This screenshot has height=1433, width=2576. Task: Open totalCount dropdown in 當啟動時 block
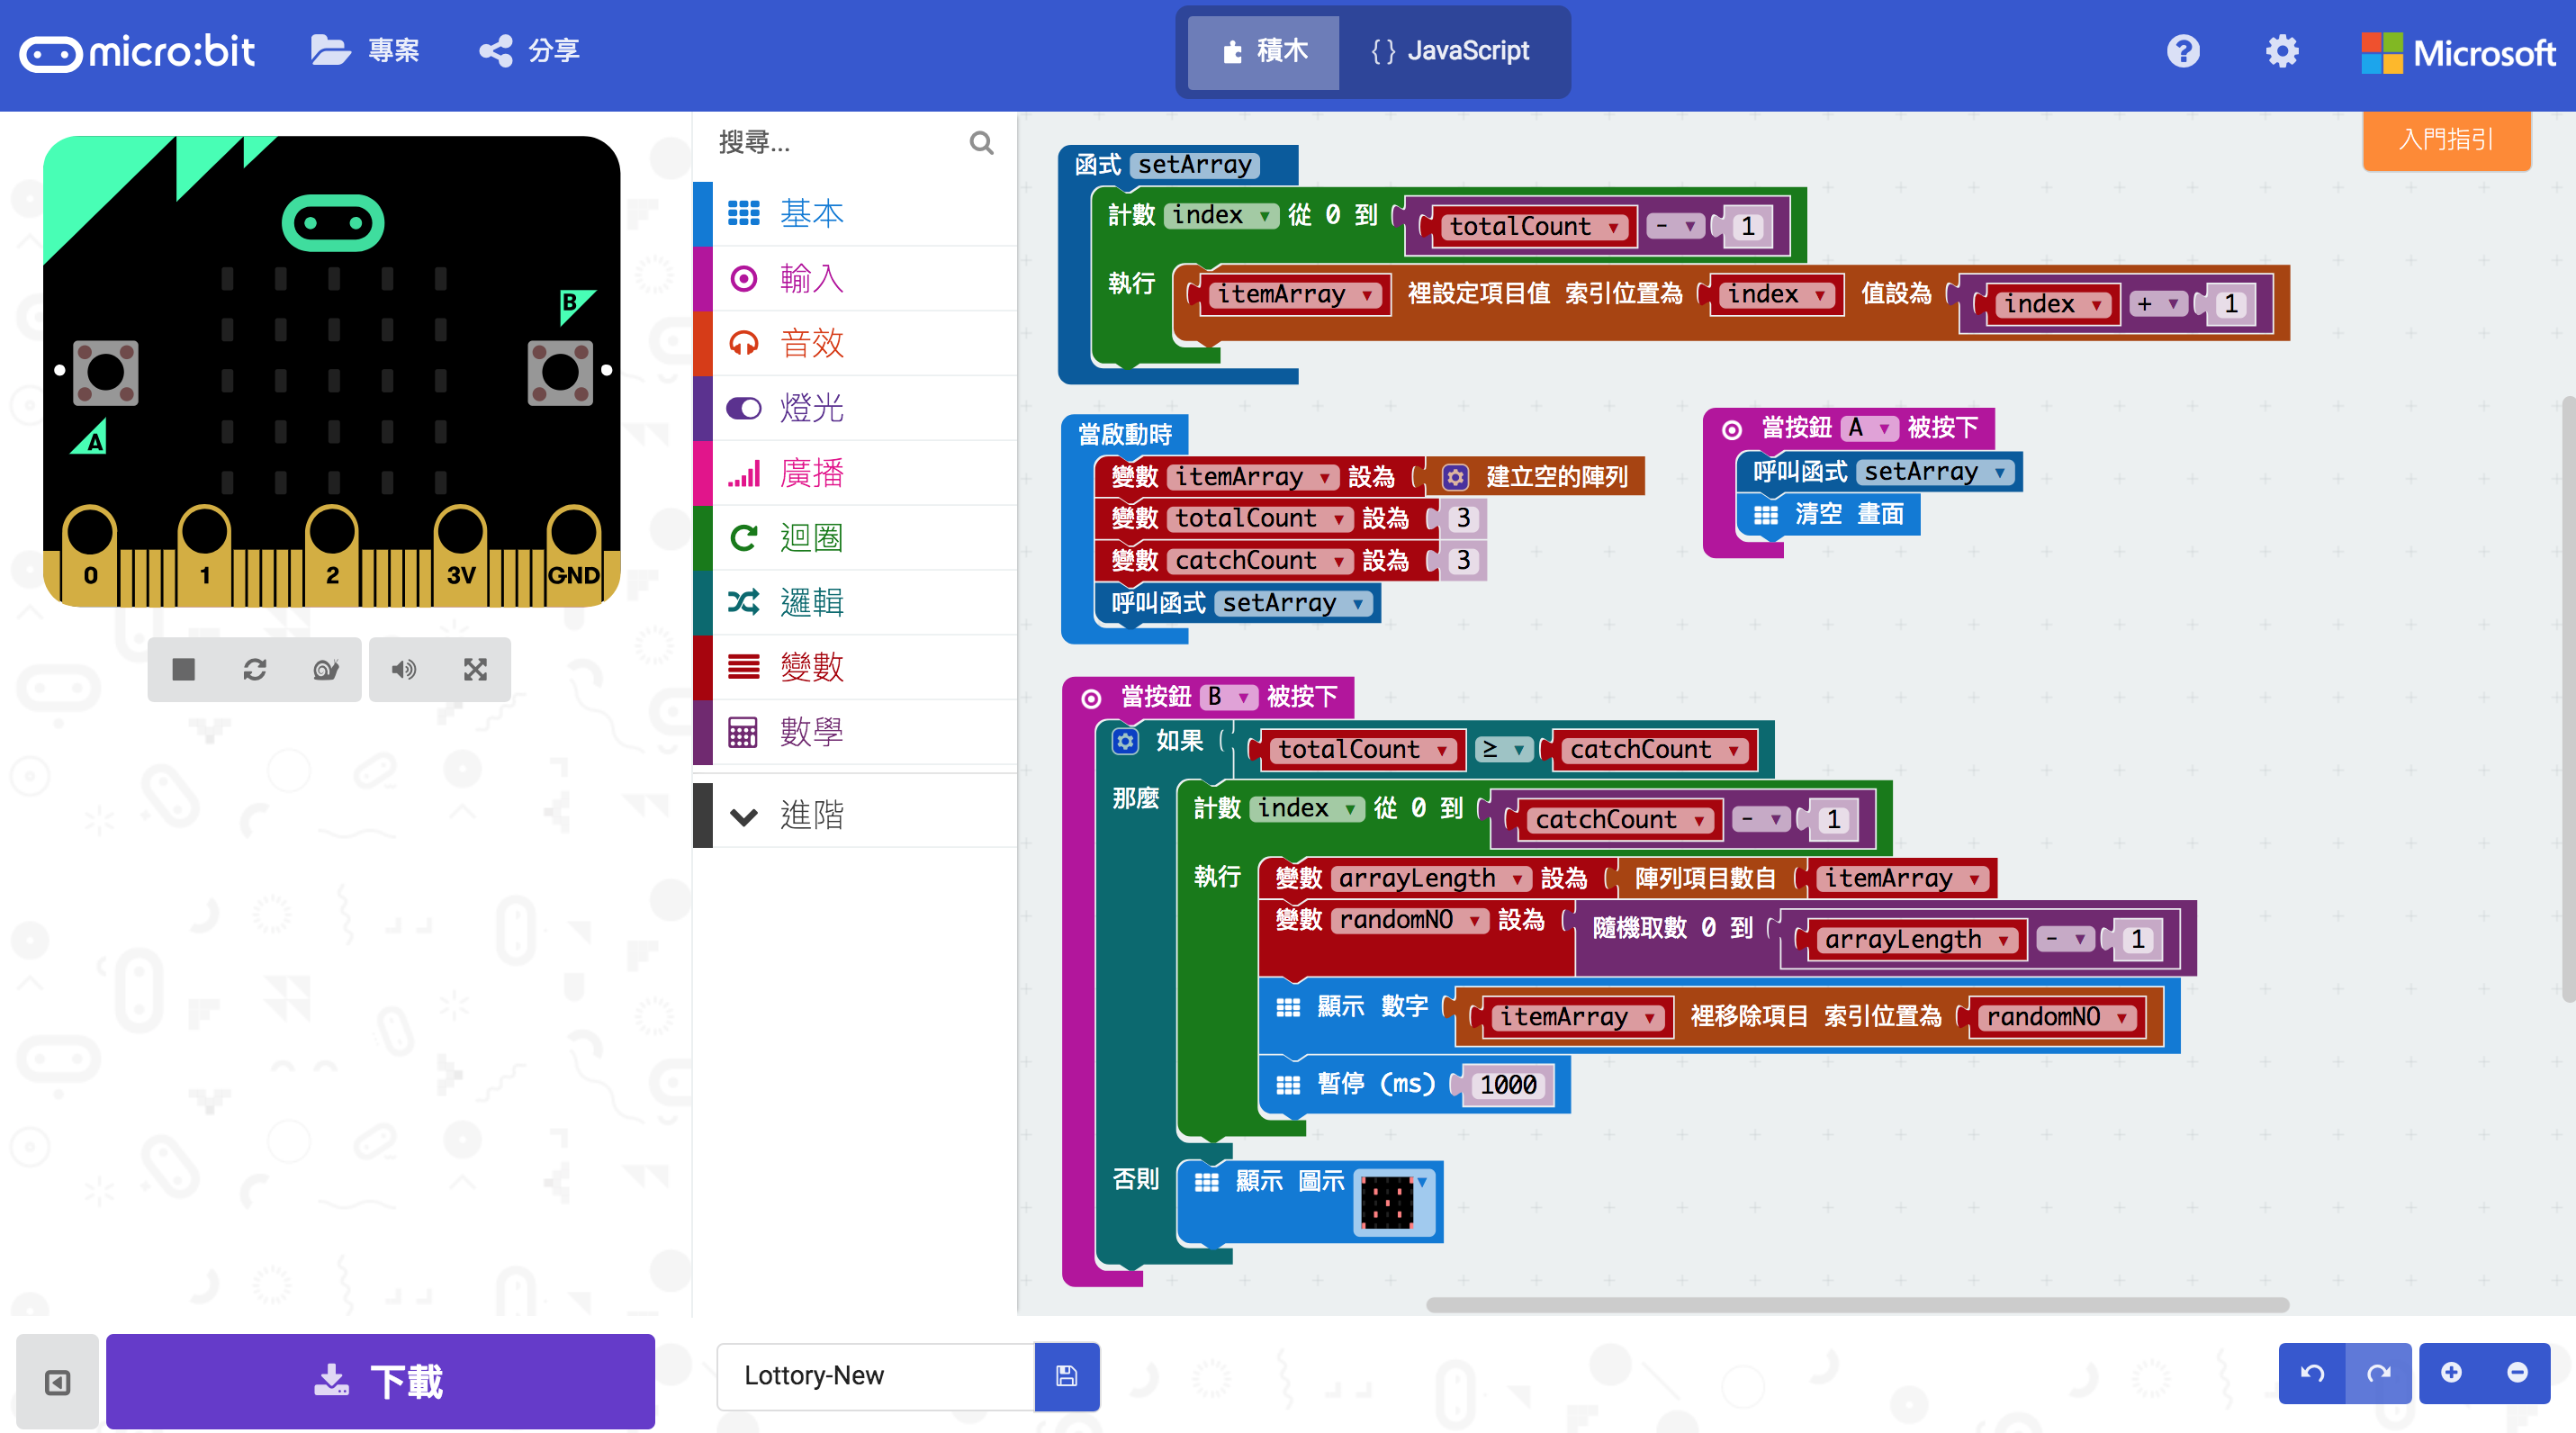(1259, 518)
